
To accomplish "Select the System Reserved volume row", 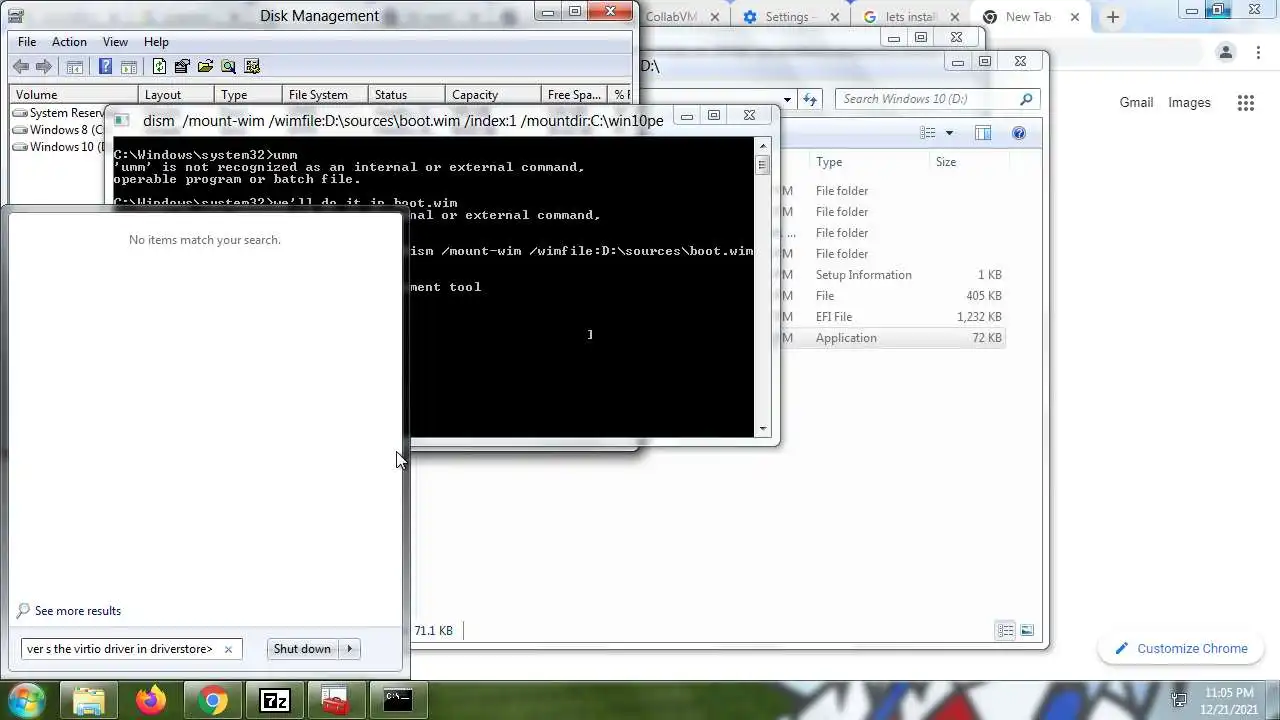I will tap(59, 113).
